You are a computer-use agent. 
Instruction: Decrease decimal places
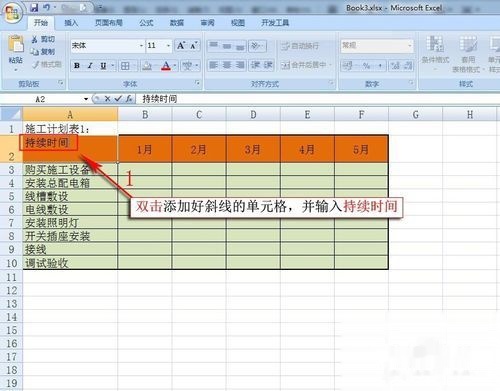(x=408, y=66)
